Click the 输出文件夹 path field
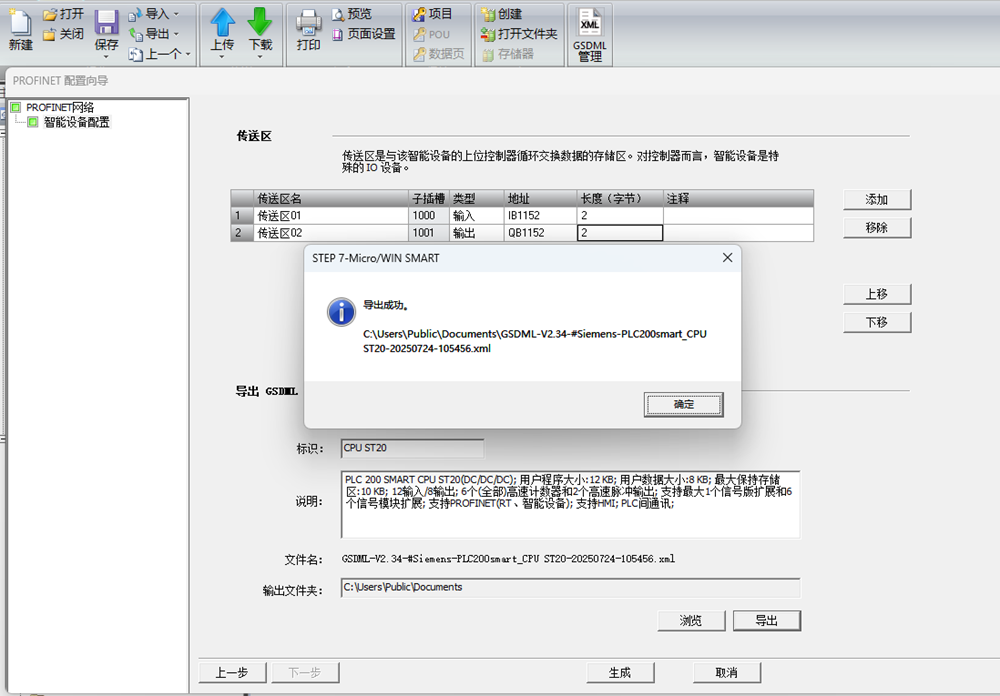1000x696 pixels. (x=570, y=588)
